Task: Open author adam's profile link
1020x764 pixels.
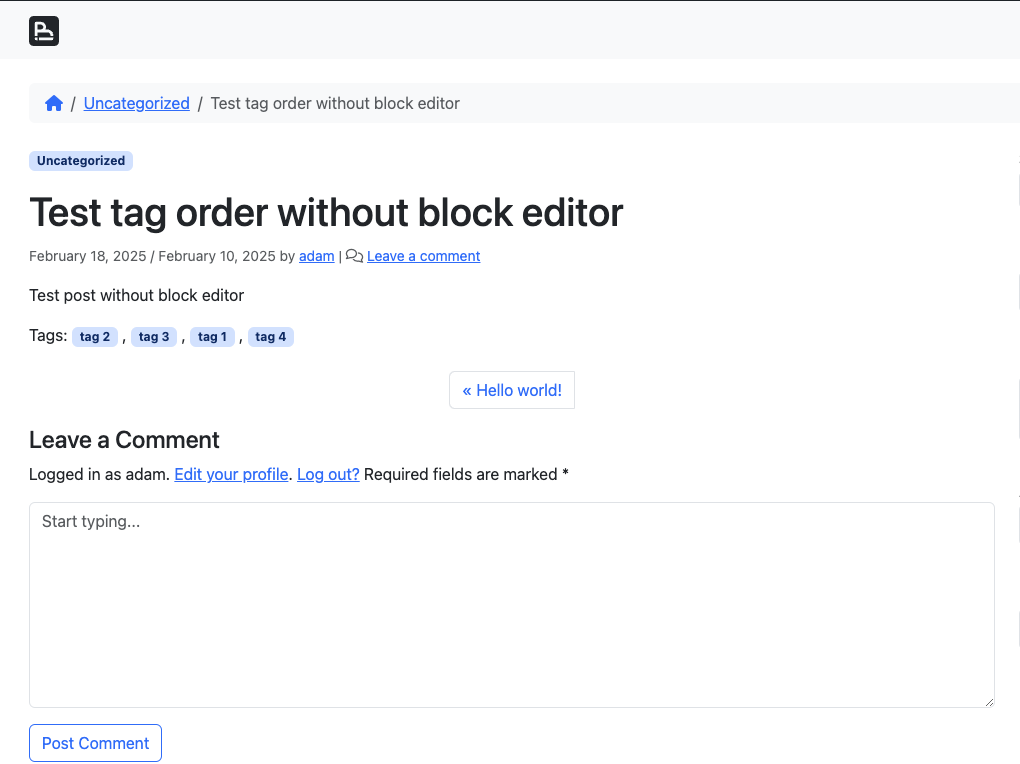Action: (316, 256)
